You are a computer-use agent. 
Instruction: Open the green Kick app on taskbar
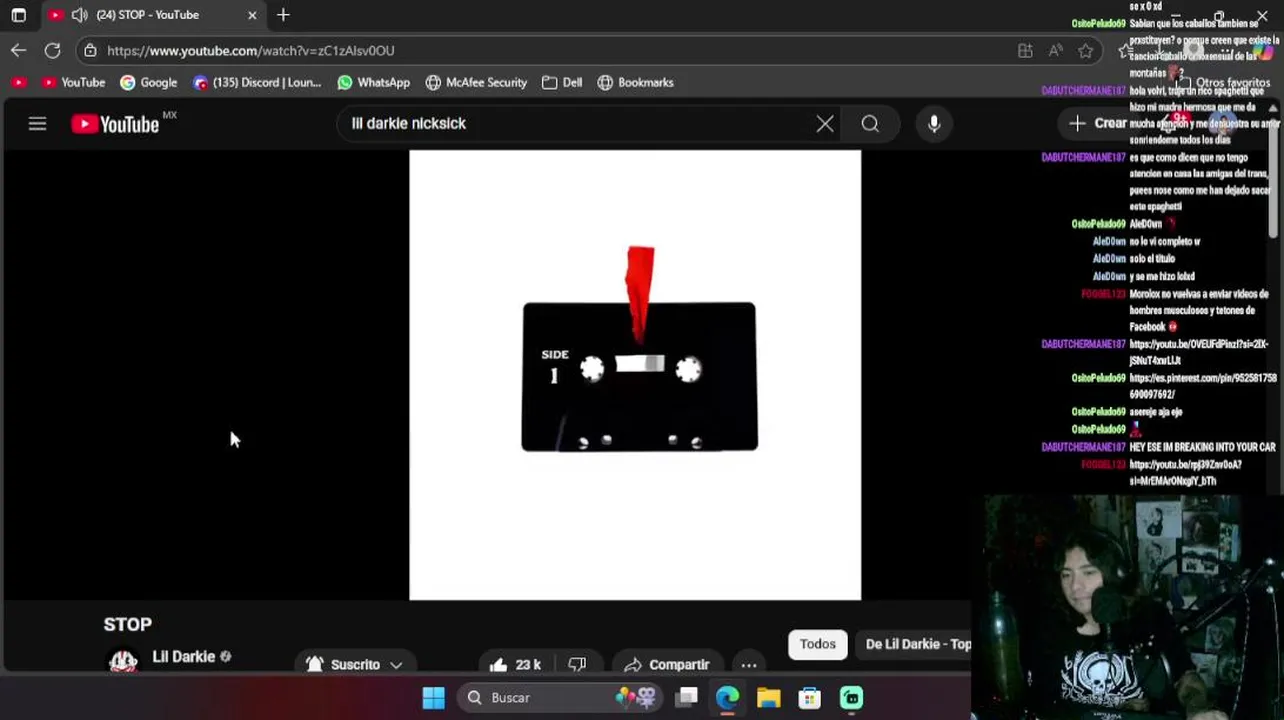click(x=851, y=697)
